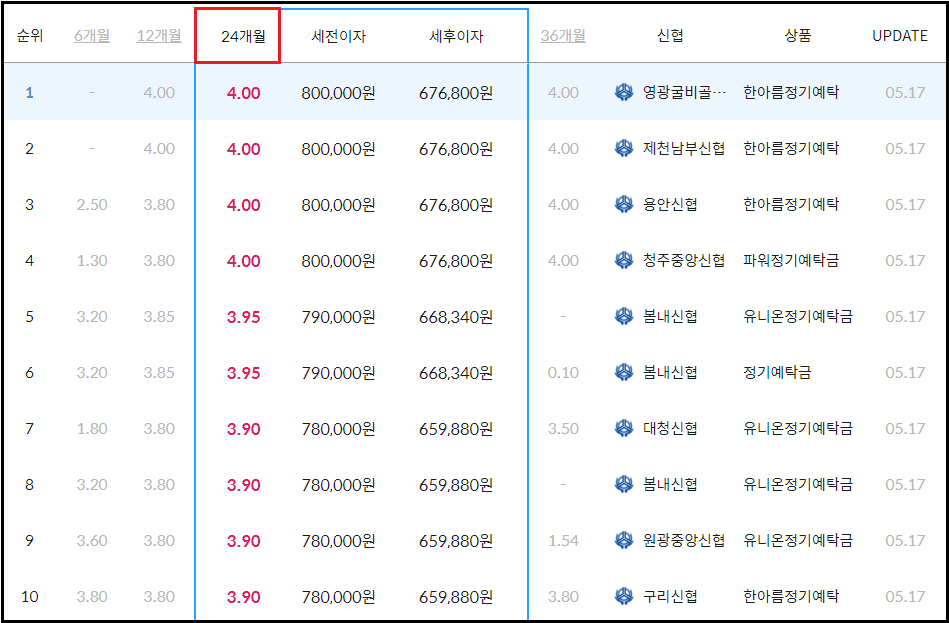Switch sorting to the 세후이자 column
949x623 pixels.
(x=455, y=36)
